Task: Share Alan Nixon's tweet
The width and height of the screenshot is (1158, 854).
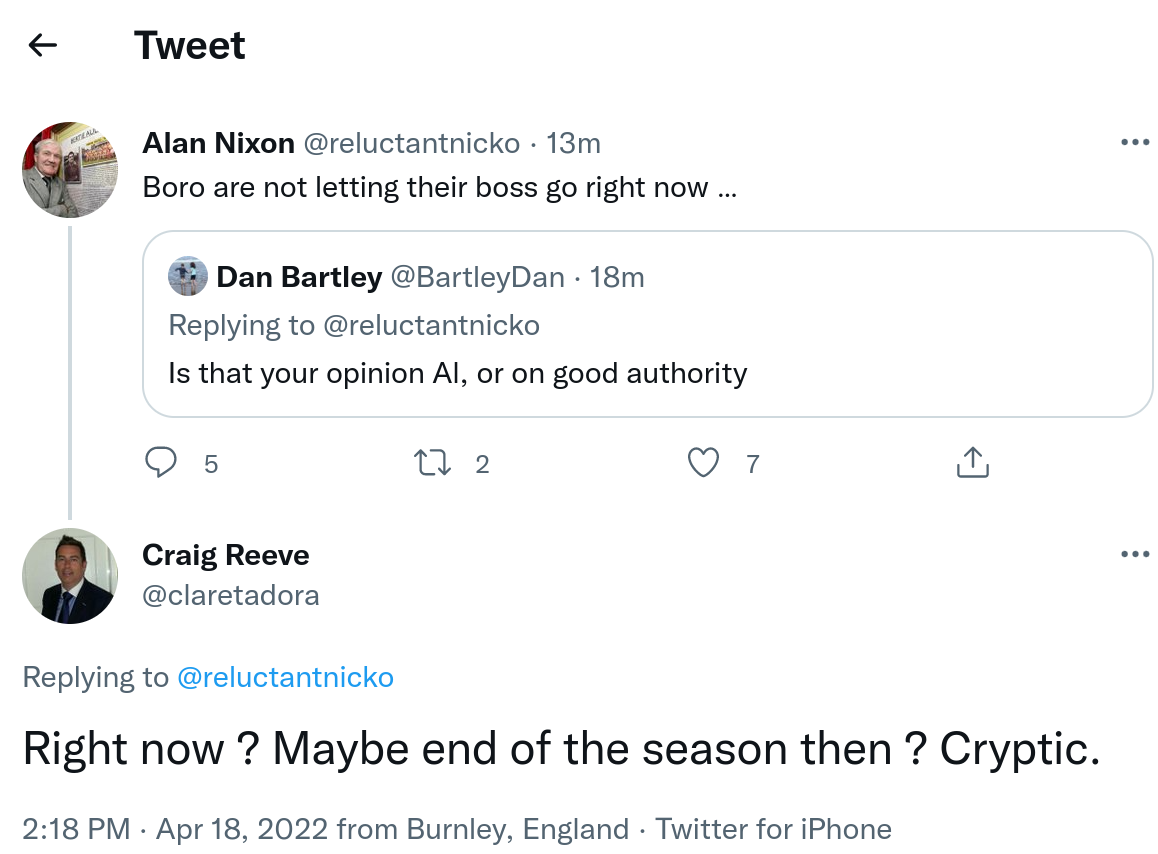Action: (x=972, y=463)
